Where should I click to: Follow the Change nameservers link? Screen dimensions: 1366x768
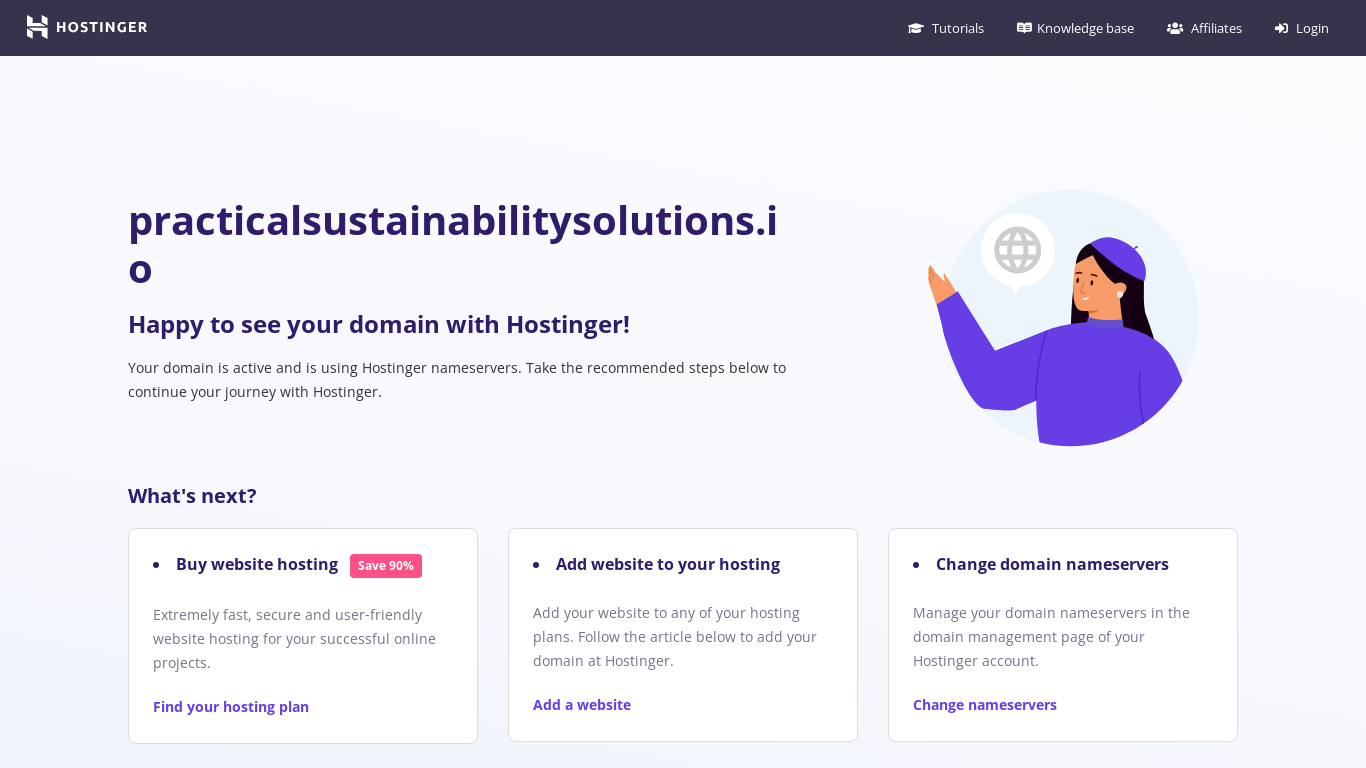tap(985, 705)
